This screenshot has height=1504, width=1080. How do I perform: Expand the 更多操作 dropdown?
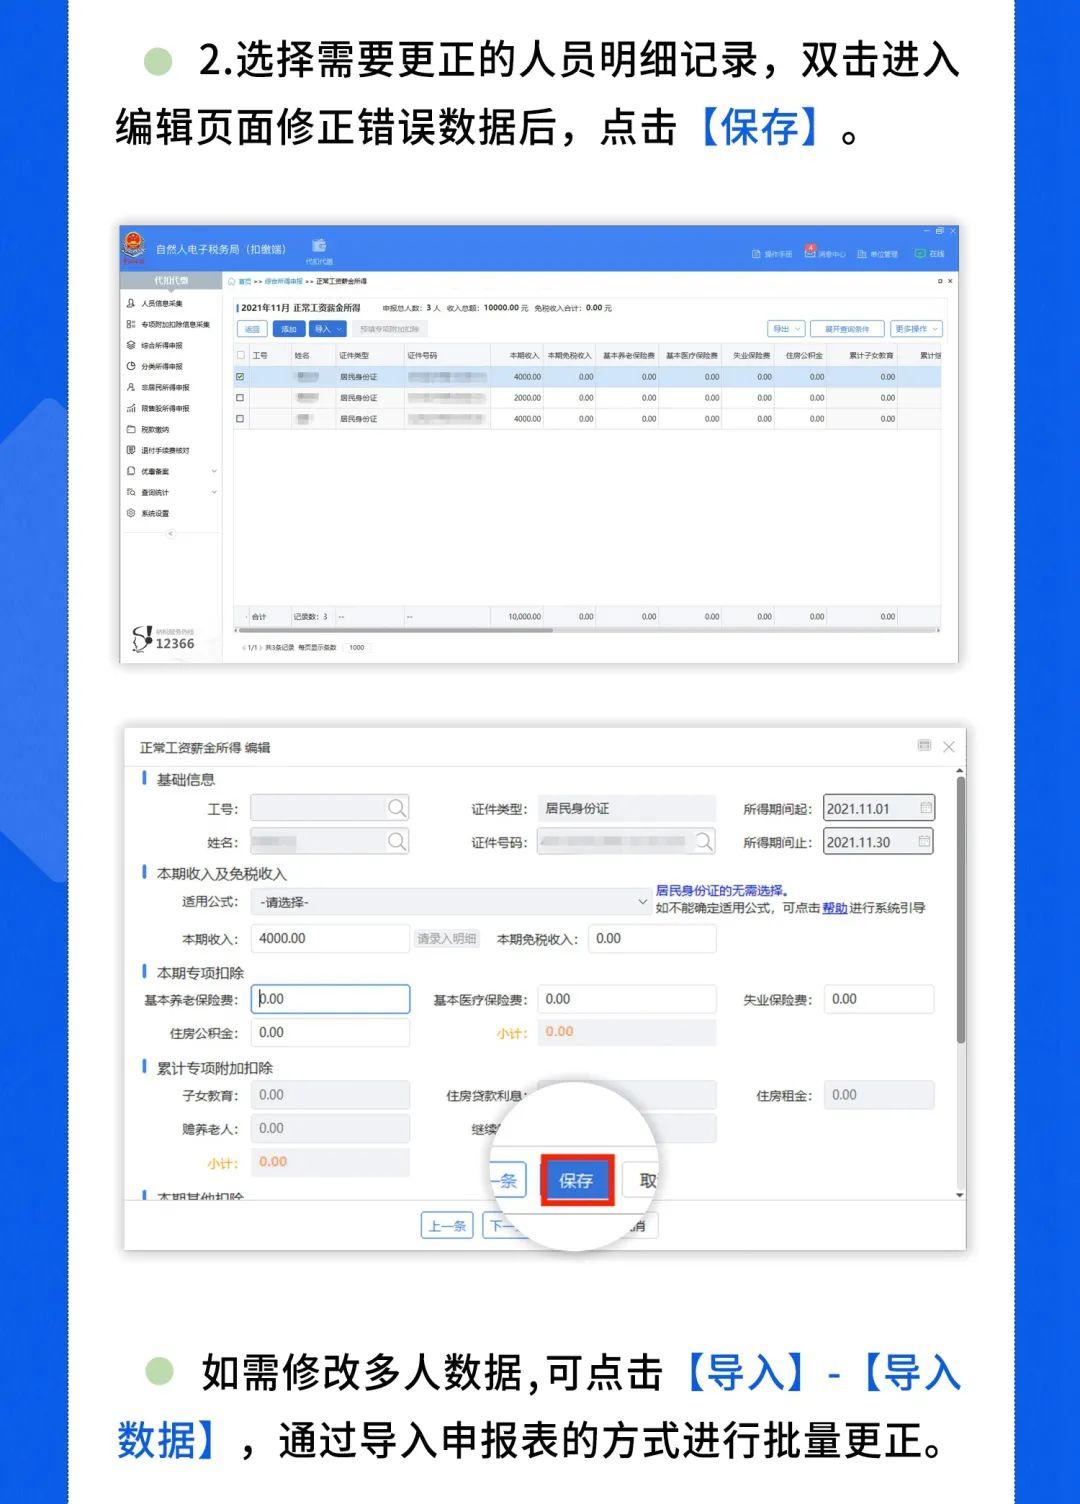916,329
